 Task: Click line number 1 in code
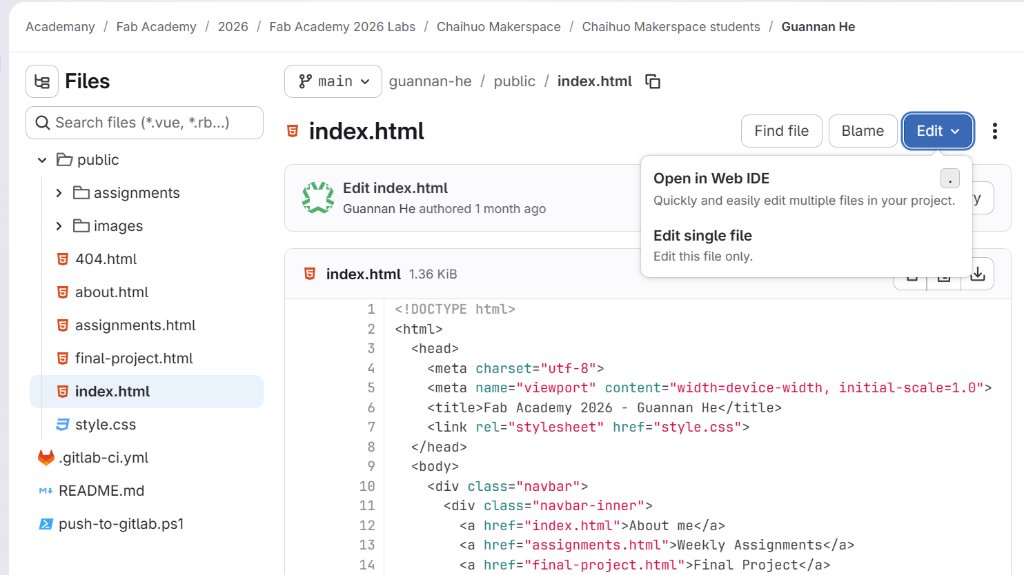(x=371, y=309)
